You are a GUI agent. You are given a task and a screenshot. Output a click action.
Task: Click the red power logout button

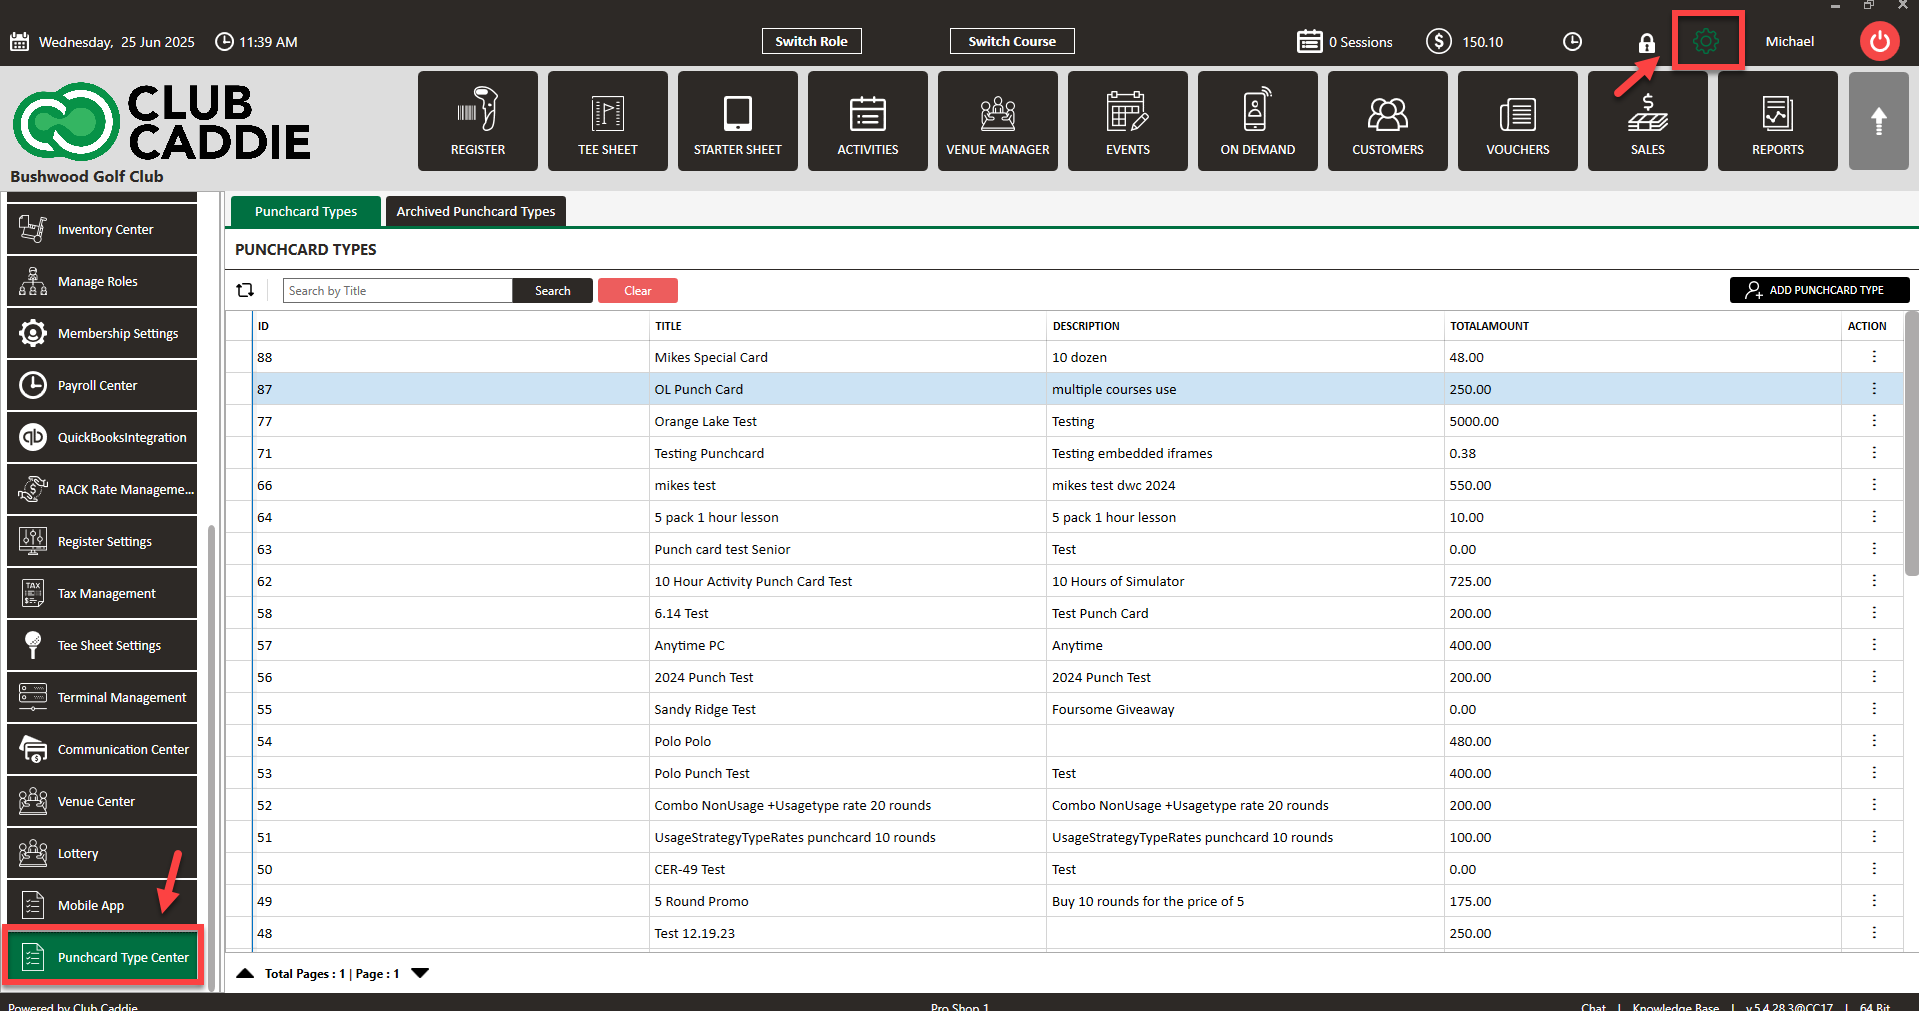1880,41
